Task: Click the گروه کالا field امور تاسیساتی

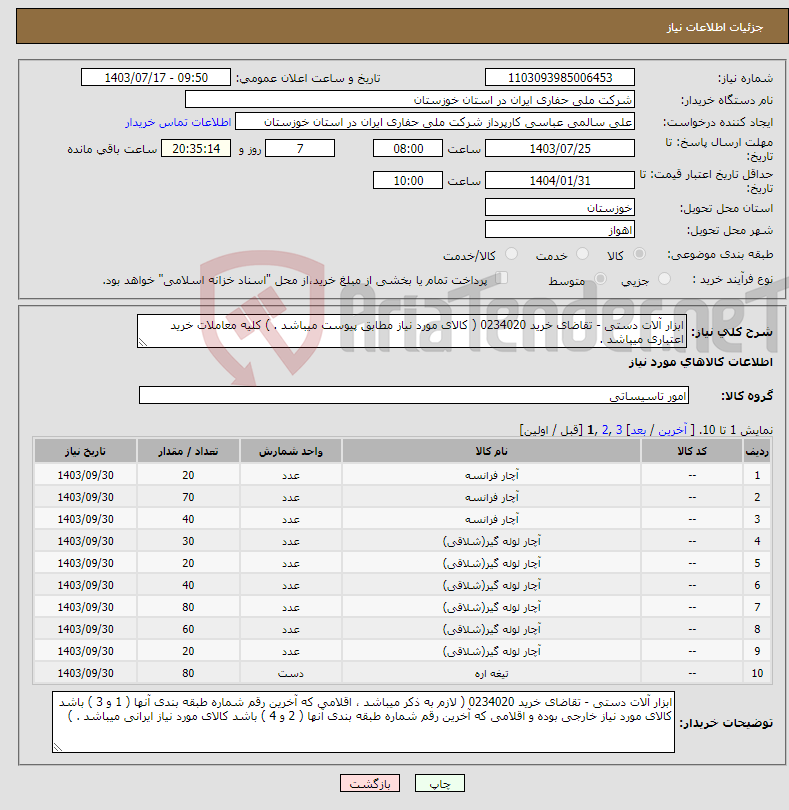Action: click(x=413, y=395)
